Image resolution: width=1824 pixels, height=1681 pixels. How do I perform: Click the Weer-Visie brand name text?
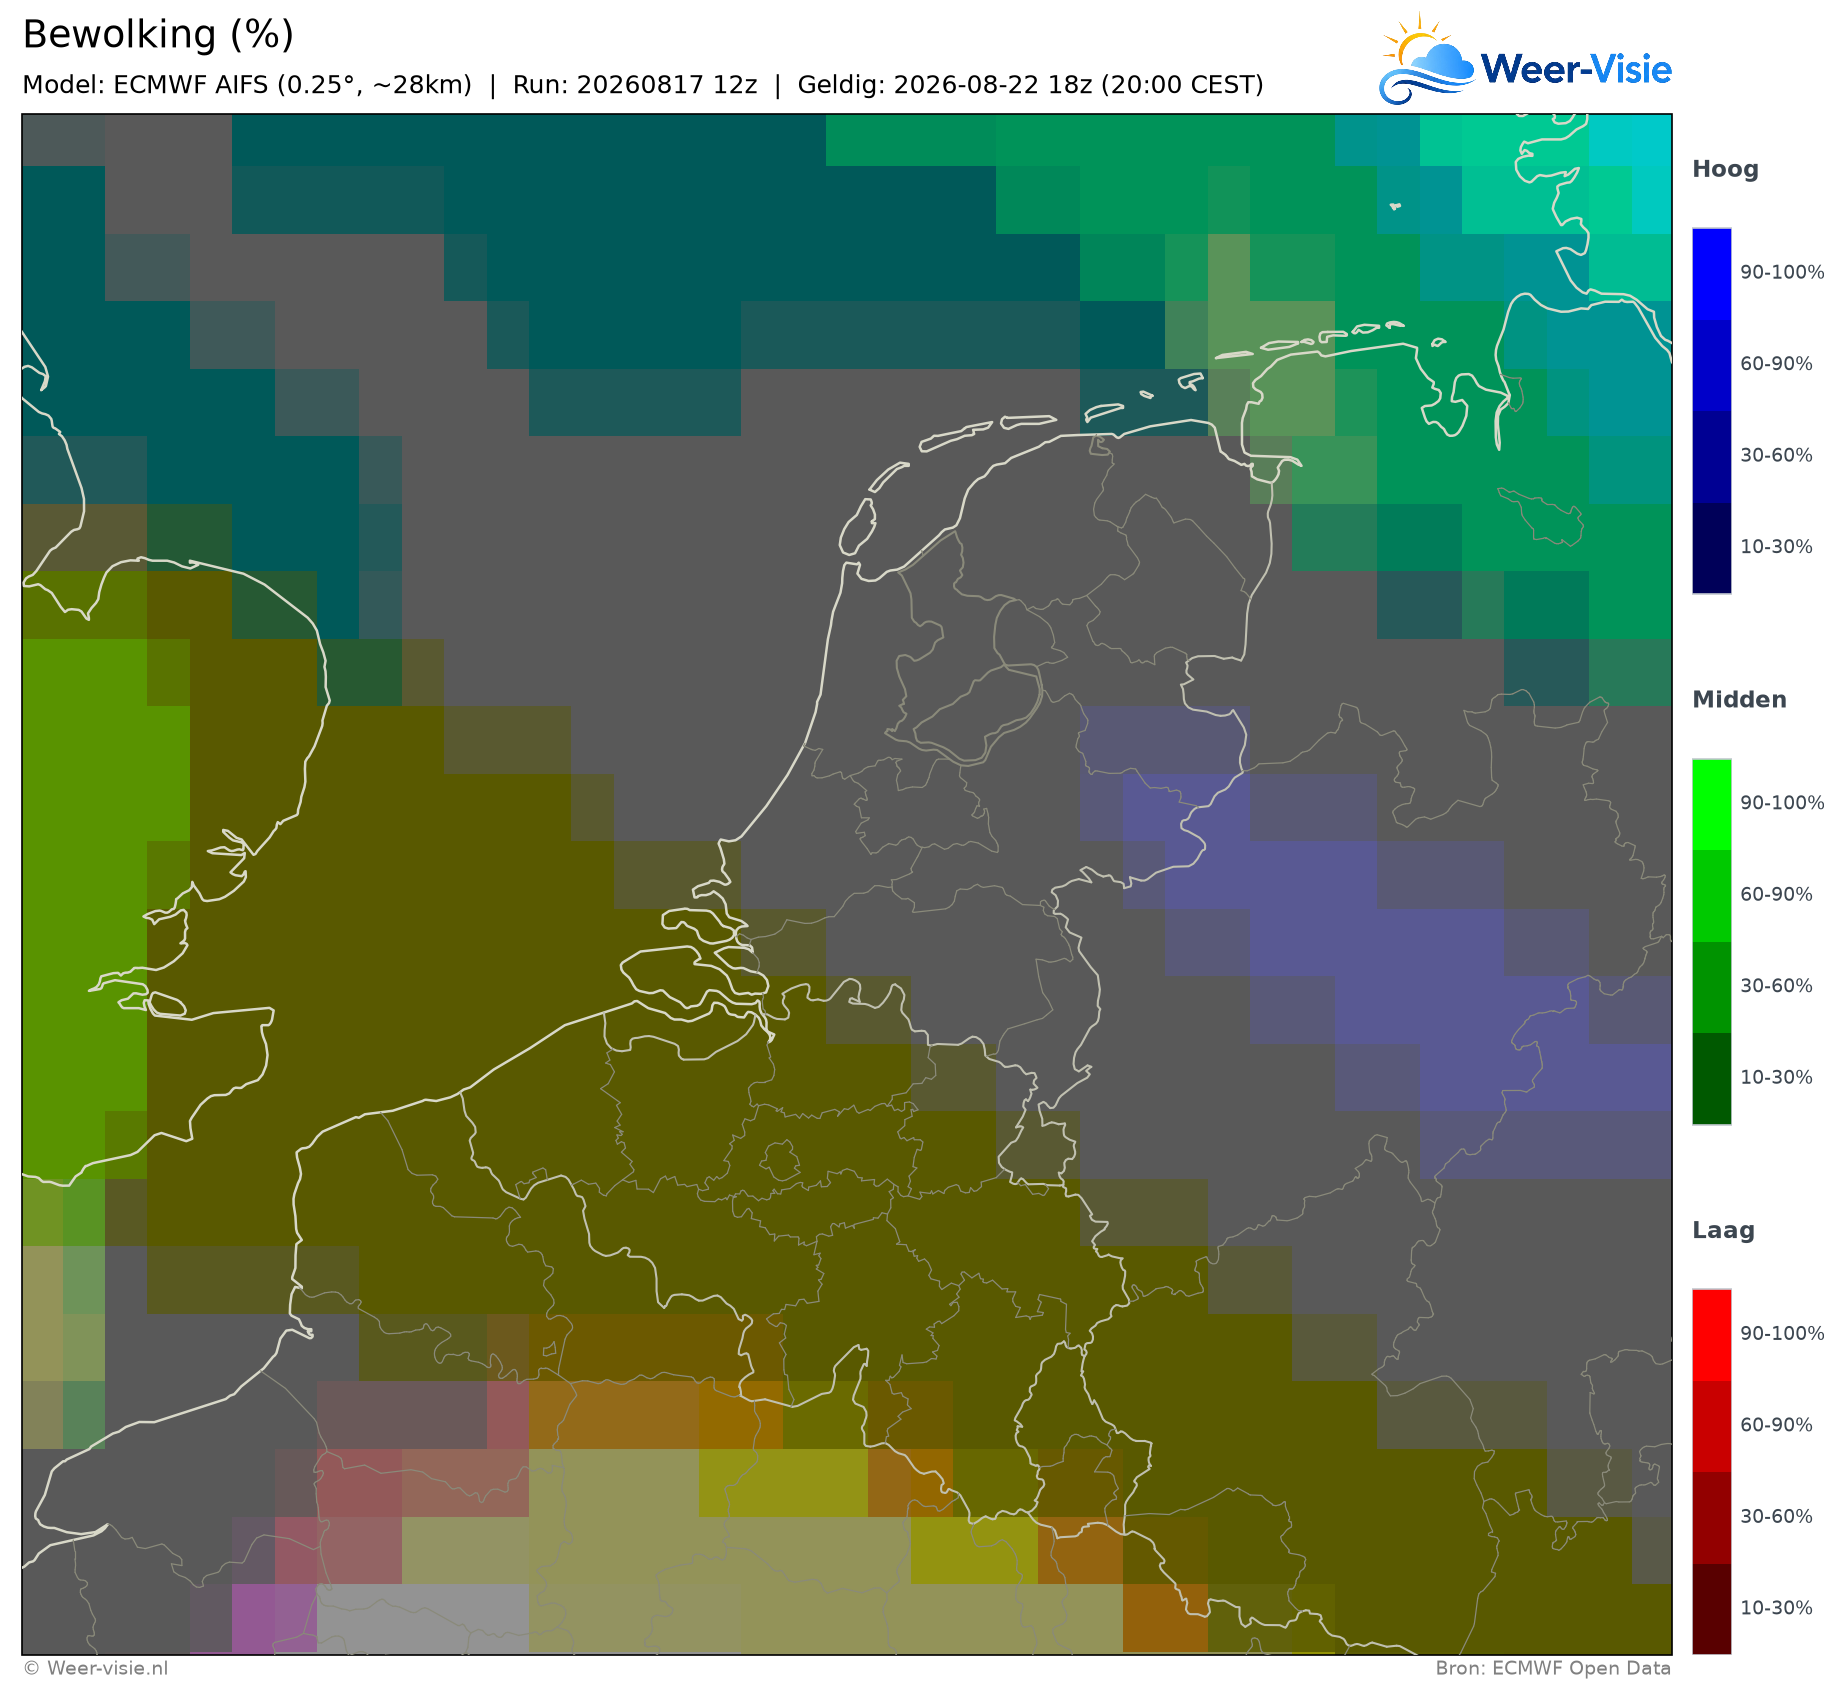coord(1576,69)
